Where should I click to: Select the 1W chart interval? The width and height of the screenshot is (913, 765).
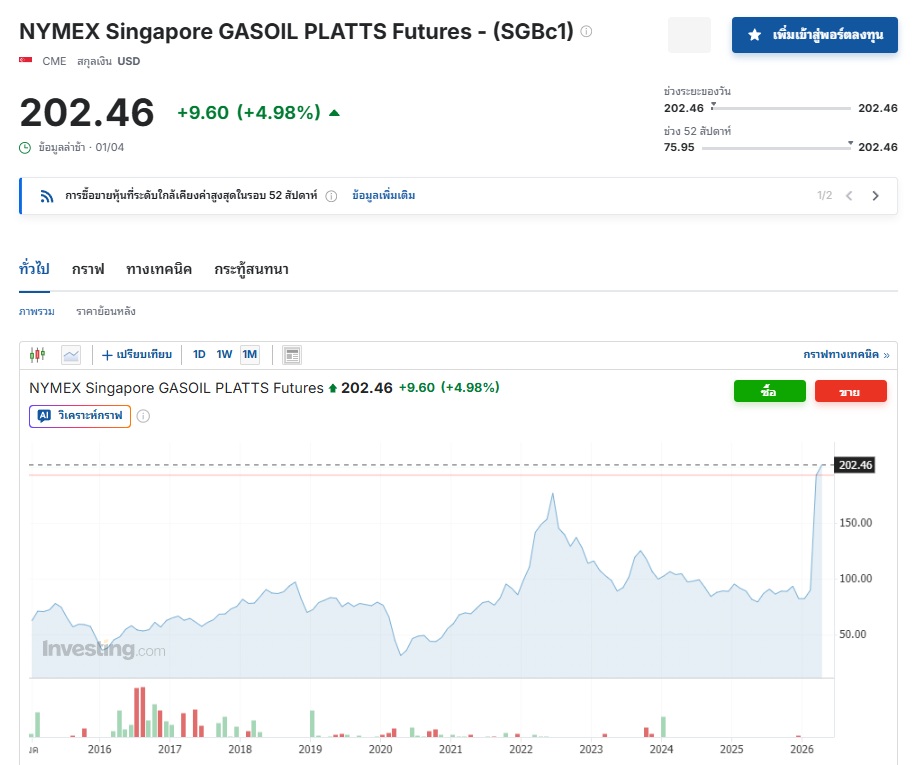click(x=224, y=354)
